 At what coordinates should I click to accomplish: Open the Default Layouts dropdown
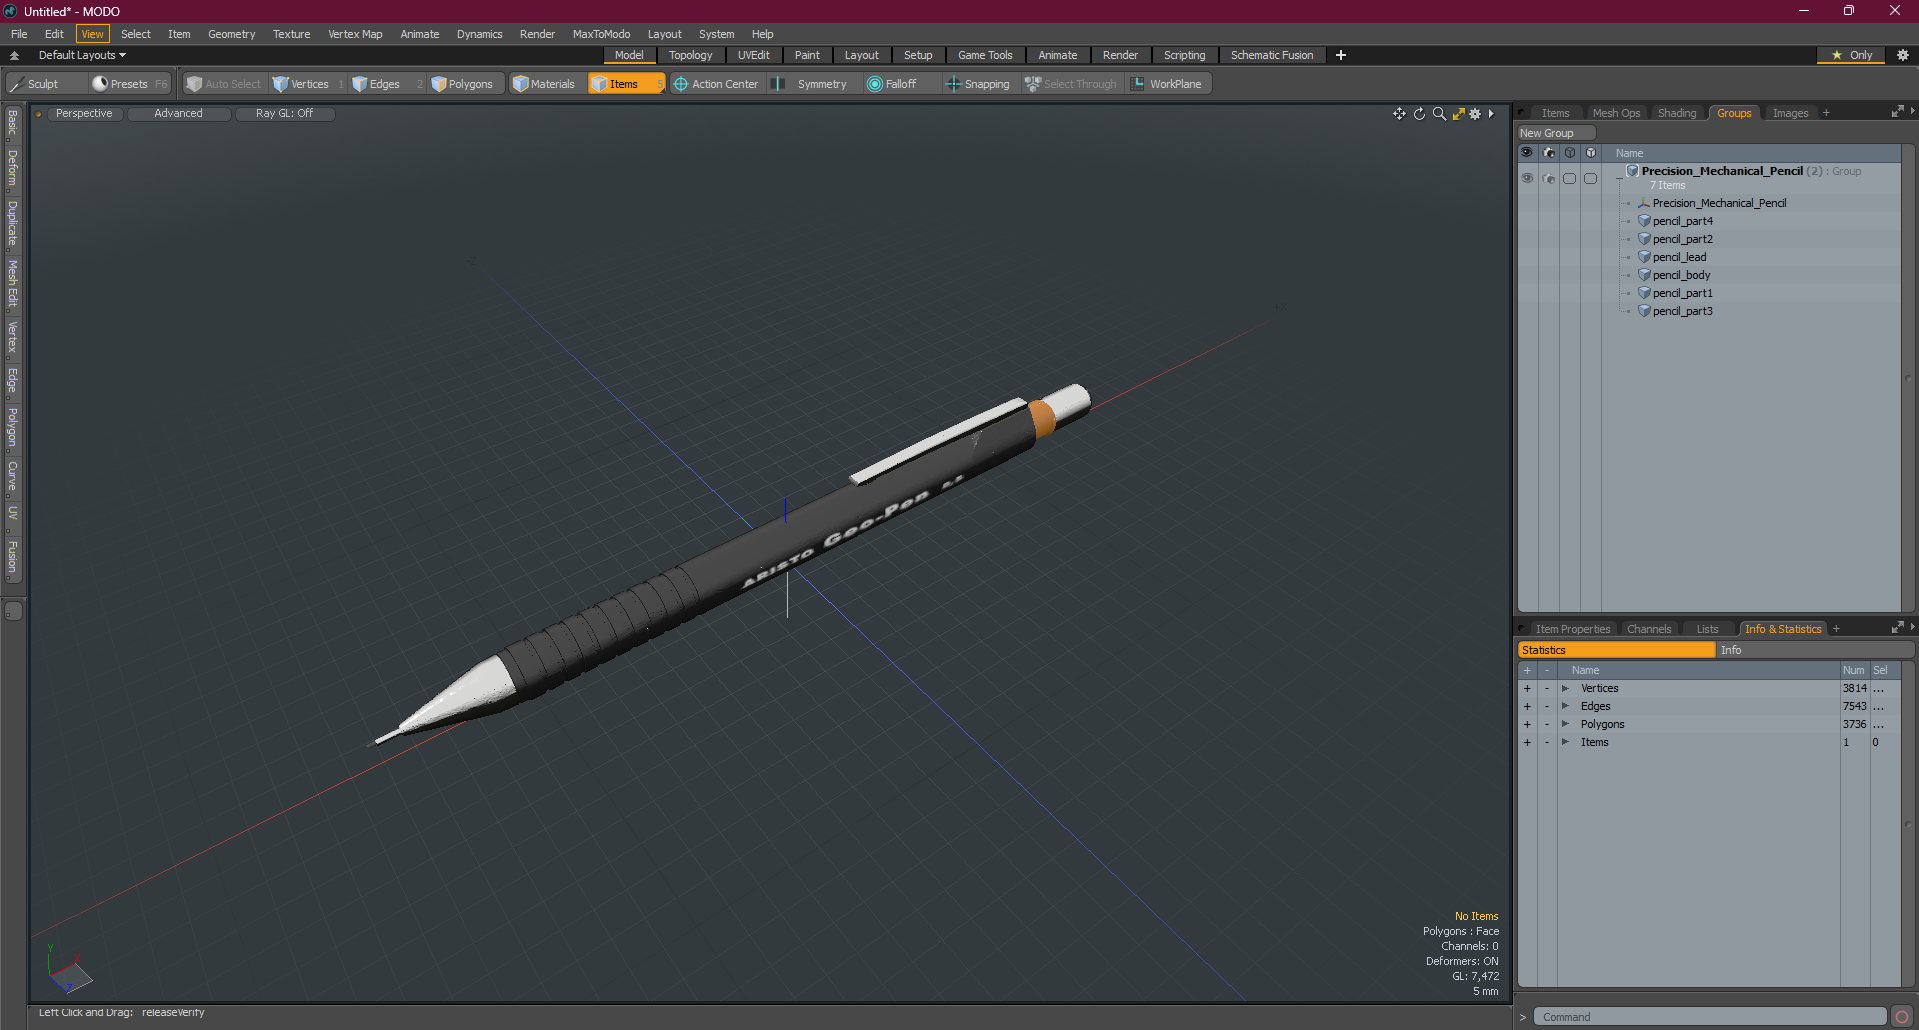click(82, 55)
